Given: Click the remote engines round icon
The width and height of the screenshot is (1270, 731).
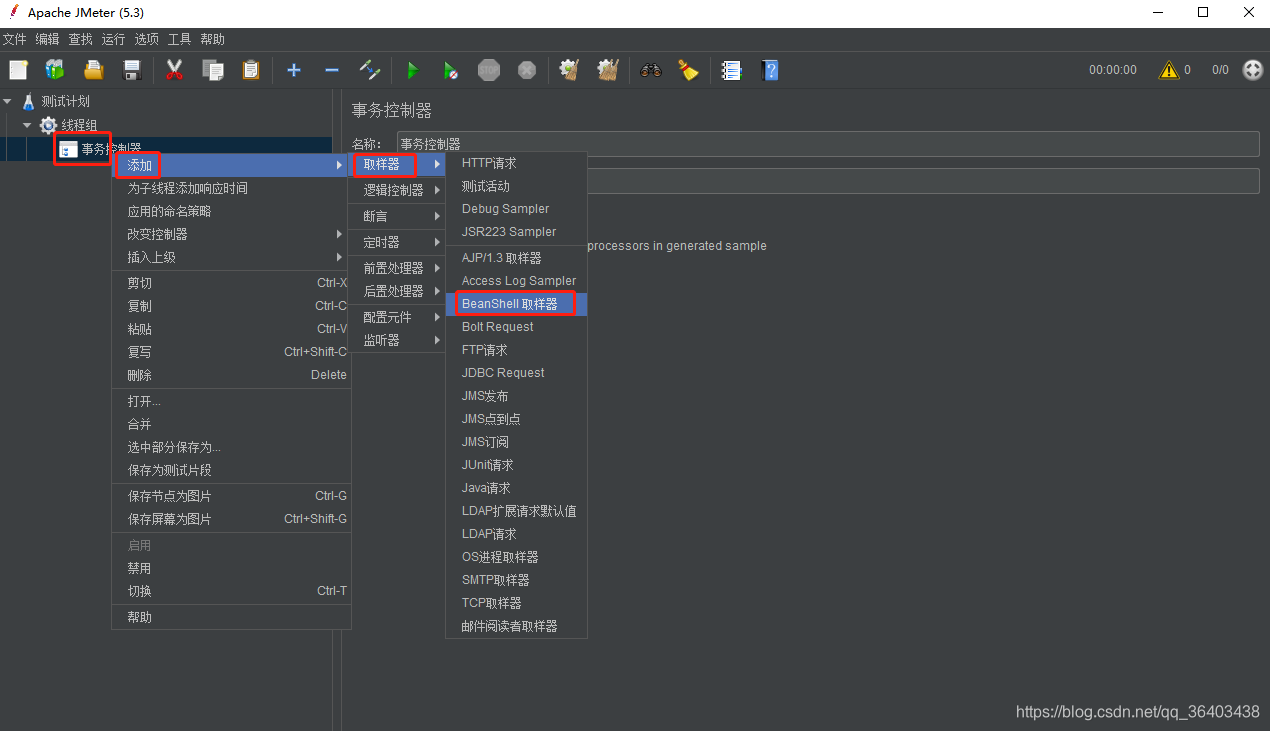Looking at the screenshot, I should point(1253,70).
